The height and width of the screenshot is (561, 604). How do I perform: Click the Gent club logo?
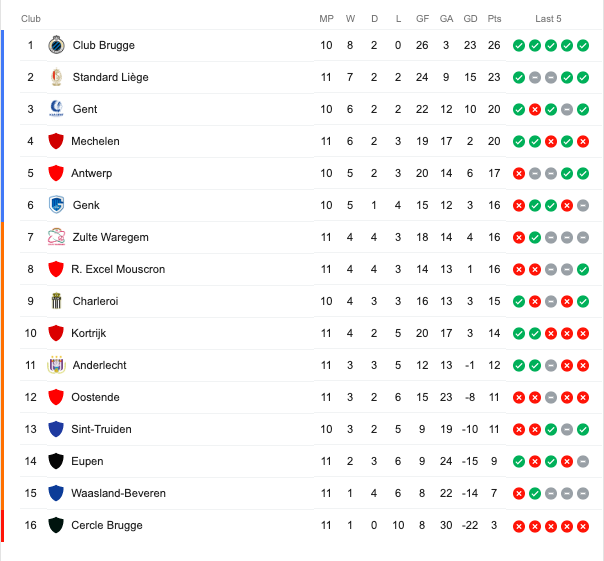(x=56, y=109)
